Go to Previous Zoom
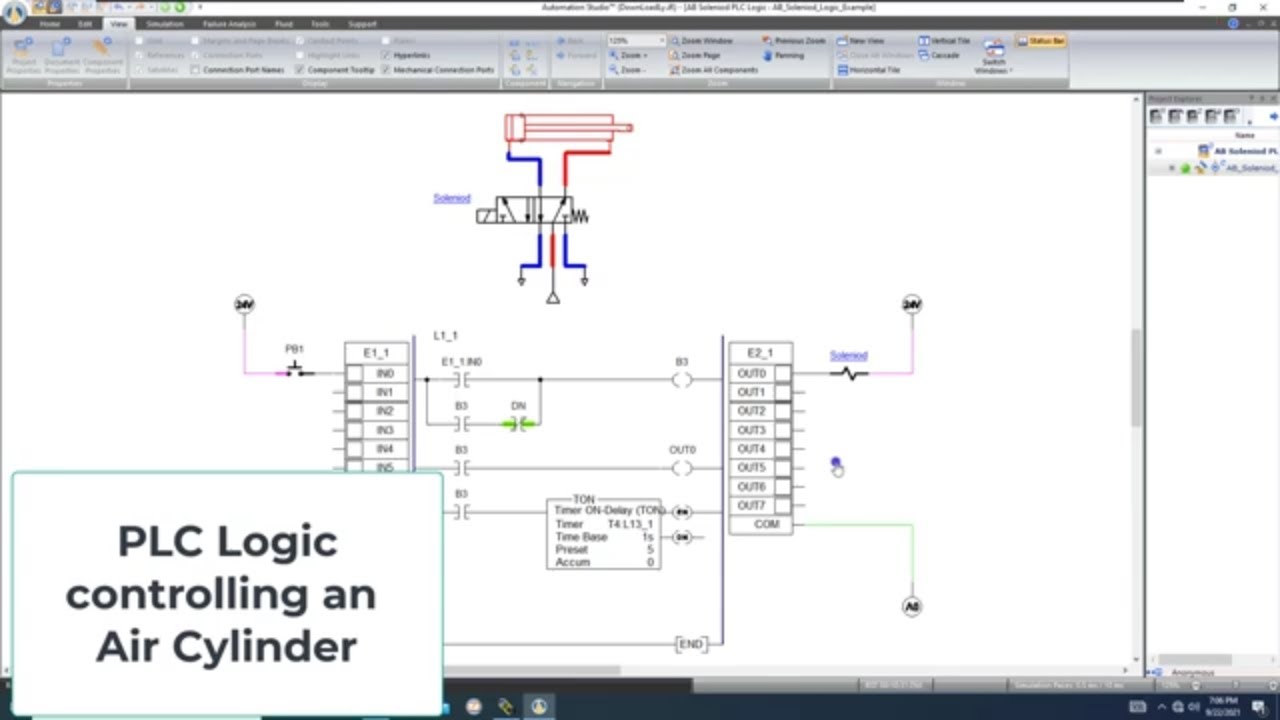Viewport: 1280px width, 720px height. click(794, 41)
